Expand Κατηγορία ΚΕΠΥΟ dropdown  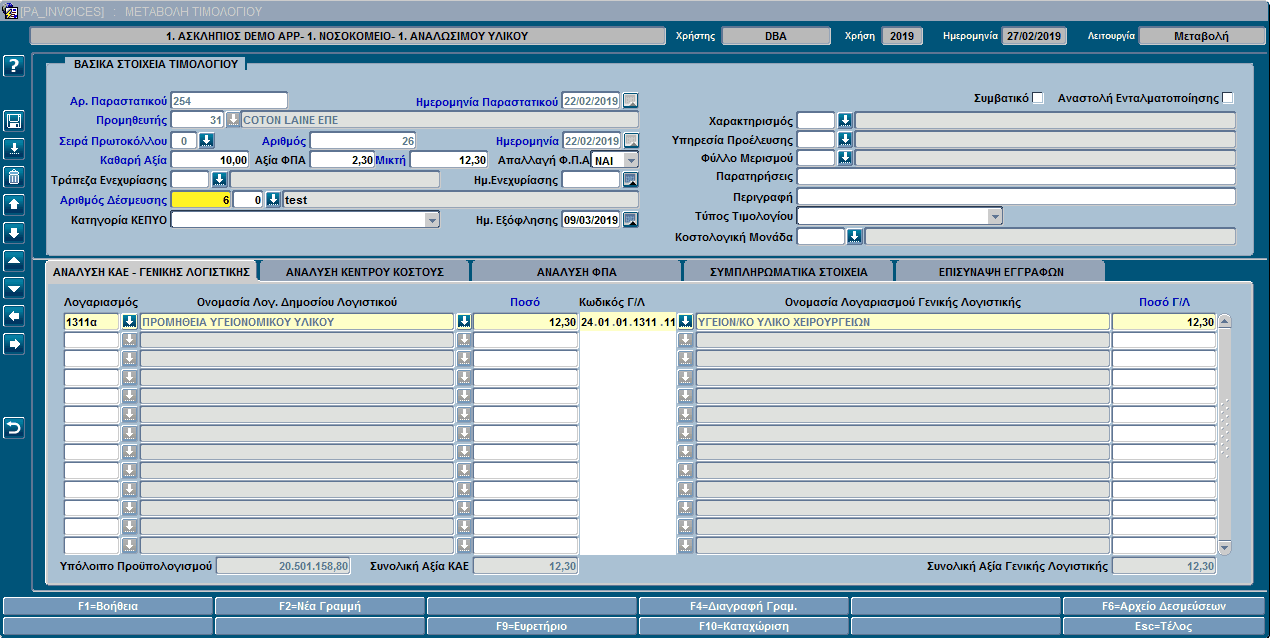tap(432, 220)
